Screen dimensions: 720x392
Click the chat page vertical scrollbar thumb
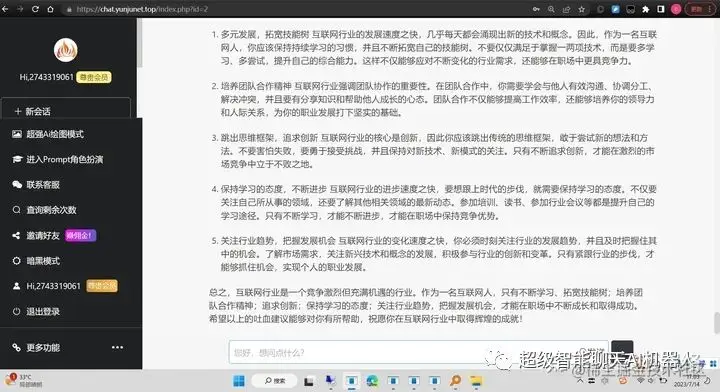(716, 323)
